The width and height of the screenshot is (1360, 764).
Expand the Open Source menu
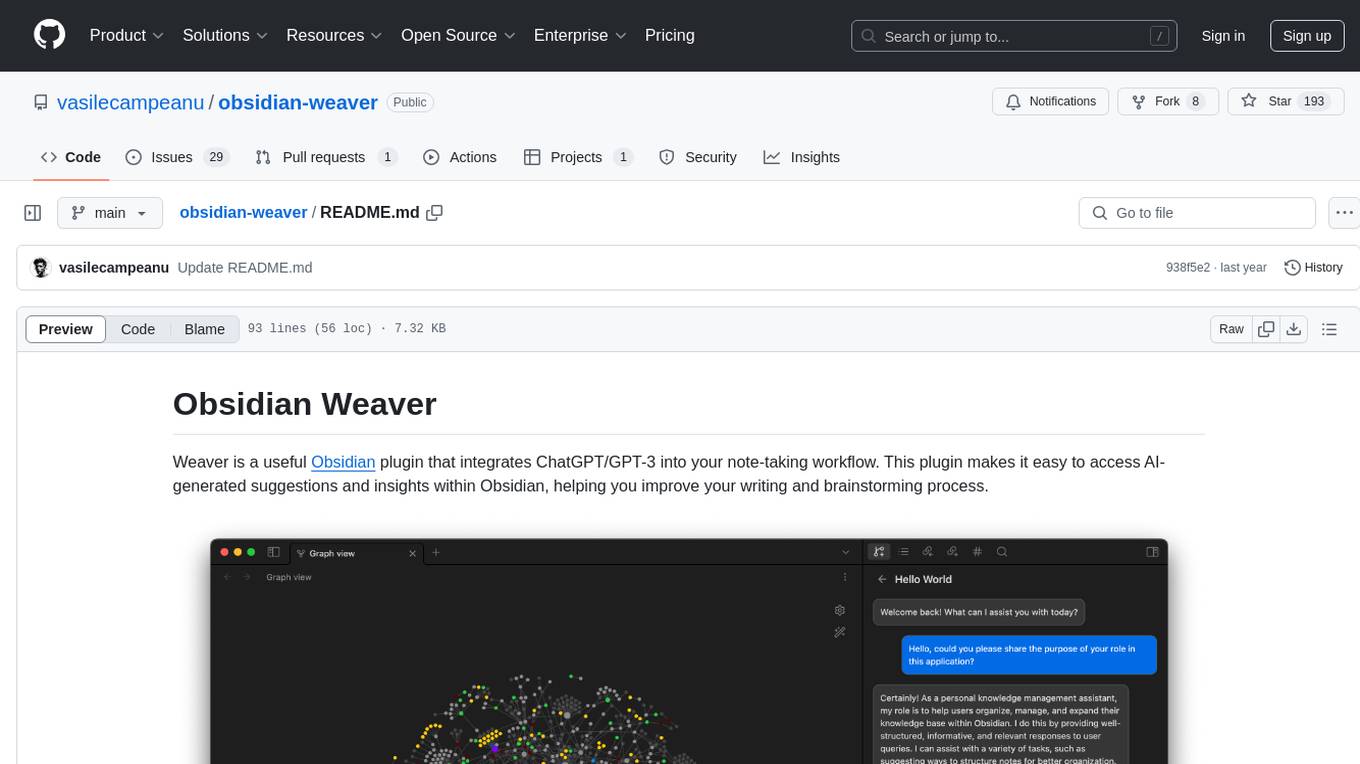458,35
